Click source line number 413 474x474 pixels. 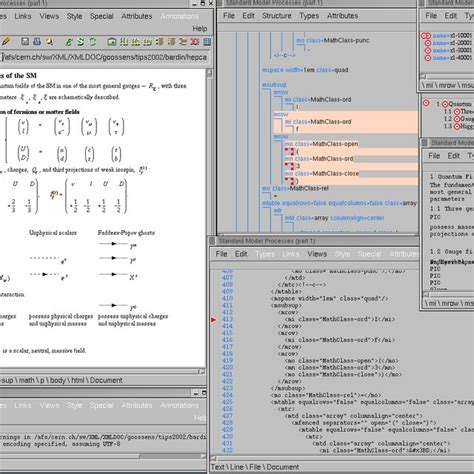227,319
